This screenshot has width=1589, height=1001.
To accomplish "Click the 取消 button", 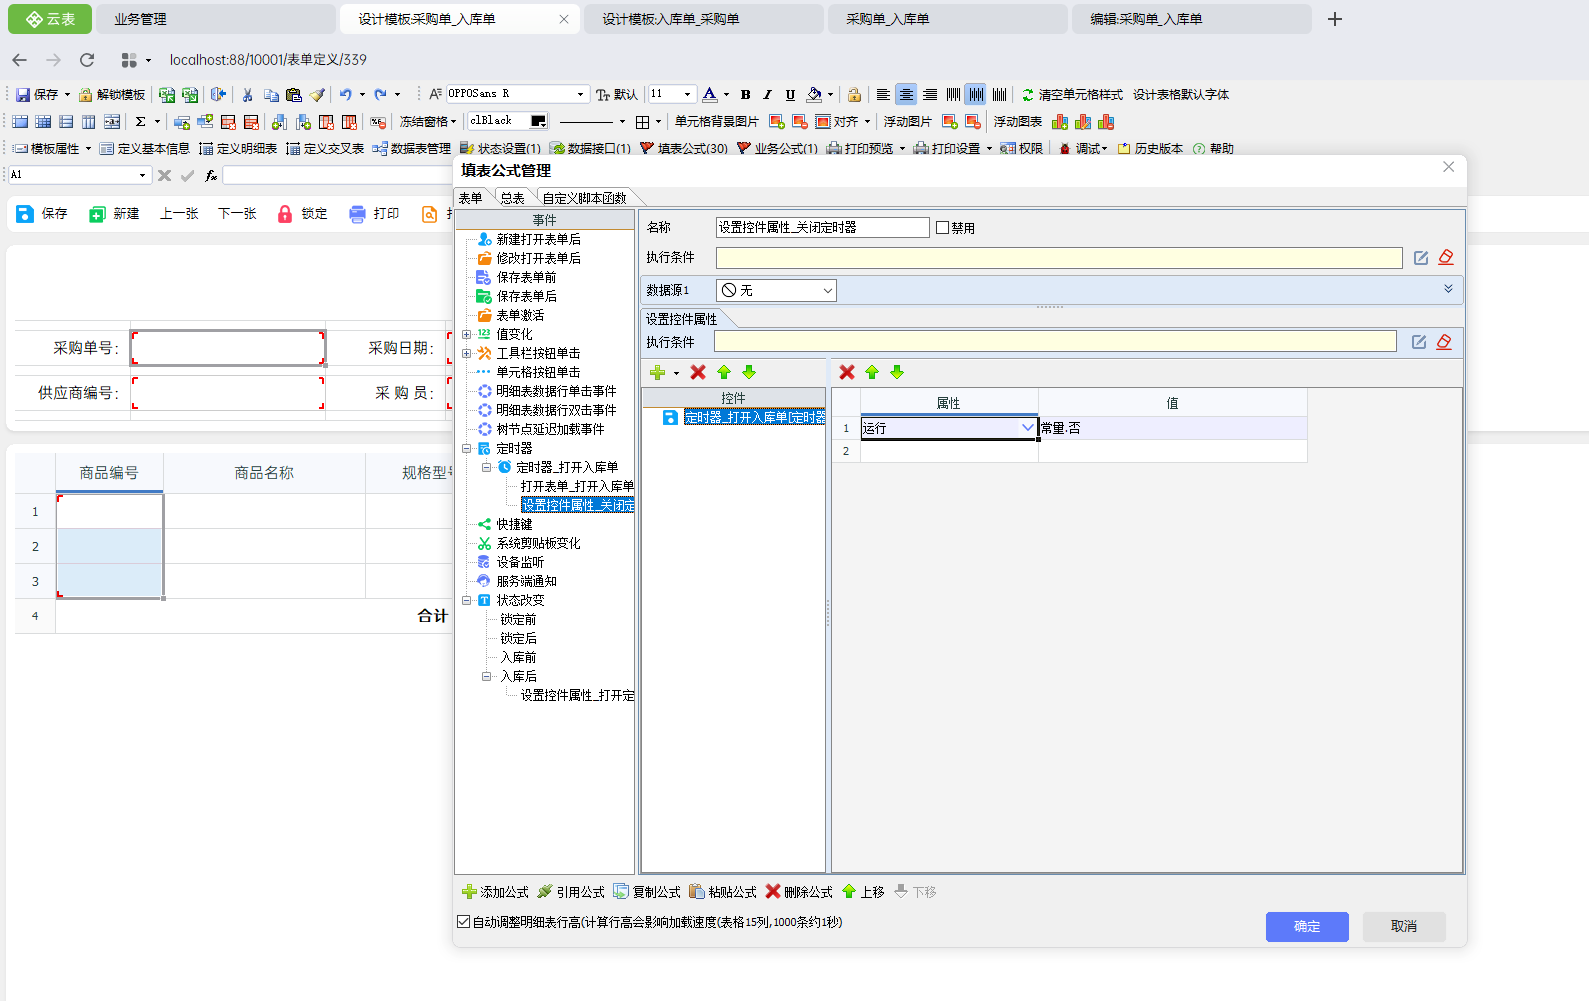I will (x=1403, y=927).
